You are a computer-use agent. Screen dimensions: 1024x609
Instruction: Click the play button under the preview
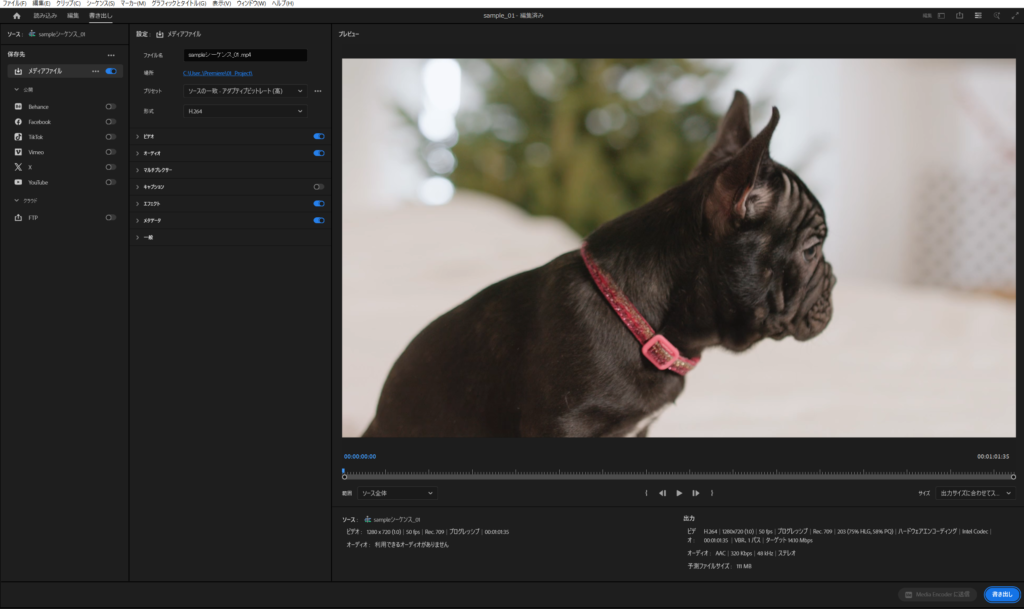click(679, 493)
